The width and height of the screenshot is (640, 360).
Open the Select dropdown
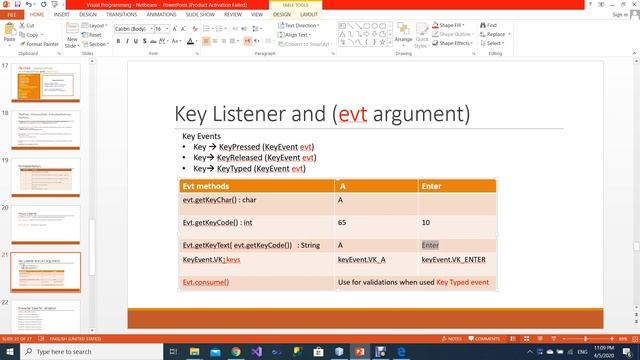[492, 43]
